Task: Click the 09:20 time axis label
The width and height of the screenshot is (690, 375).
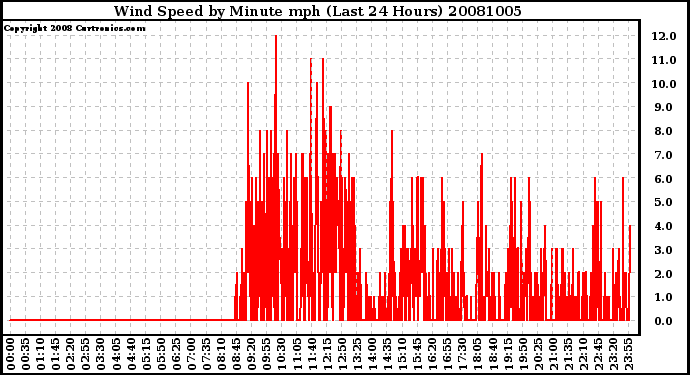Action: 251,354
